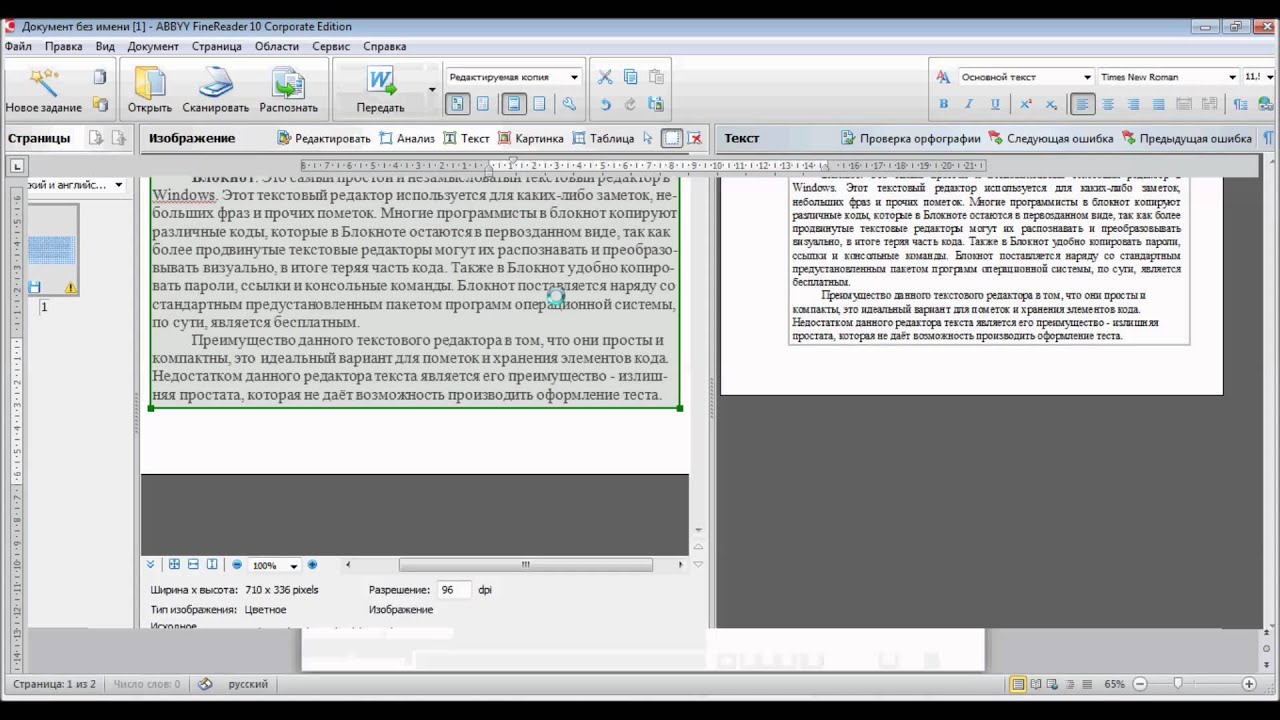This screenshot has height=720, width=1280.
Task: Click the right text alignment icon
Action: coord(1133,104)
